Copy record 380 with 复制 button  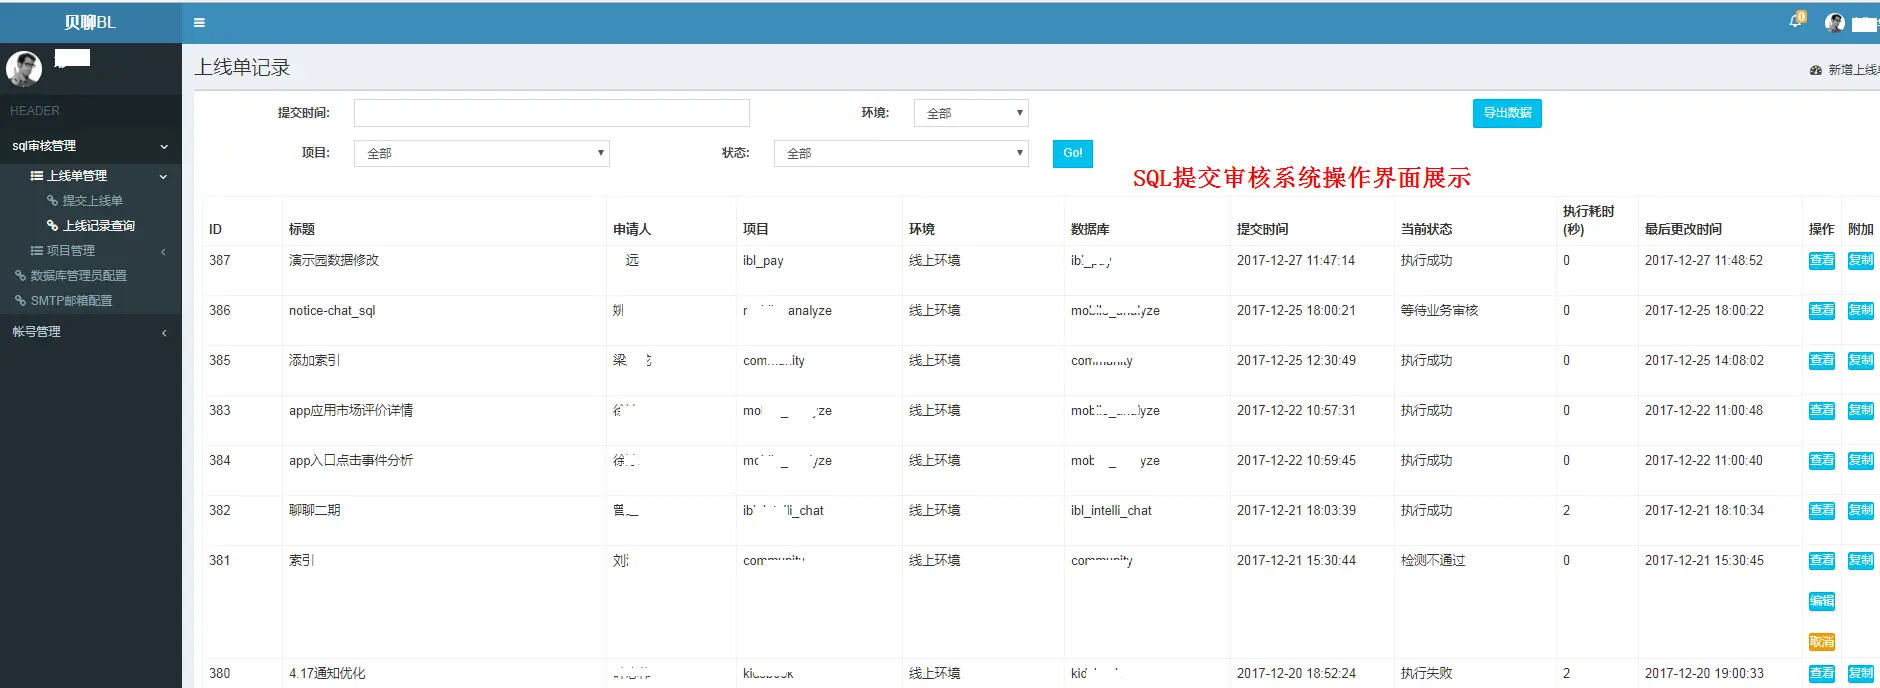pos(1861,673)
